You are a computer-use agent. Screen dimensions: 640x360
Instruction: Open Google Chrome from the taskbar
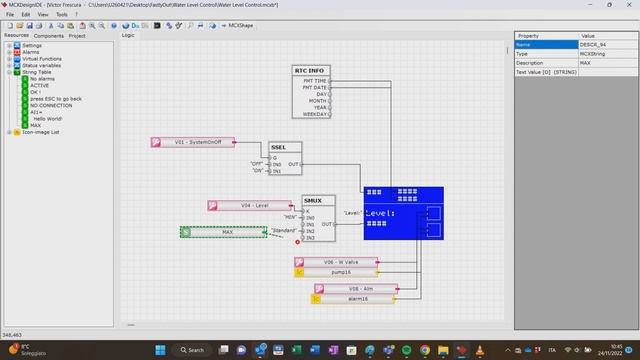(x=425, y=350)
